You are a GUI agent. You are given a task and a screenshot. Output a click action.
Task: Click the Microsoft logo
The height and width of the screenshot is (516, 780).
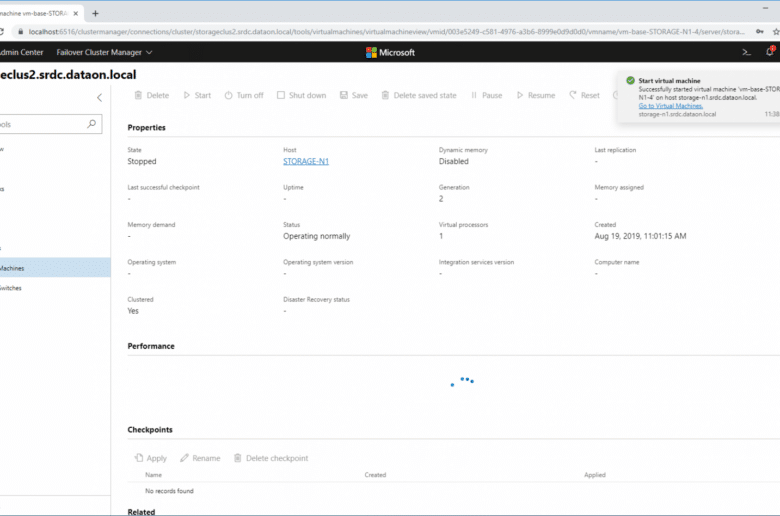tap(390, 52)
